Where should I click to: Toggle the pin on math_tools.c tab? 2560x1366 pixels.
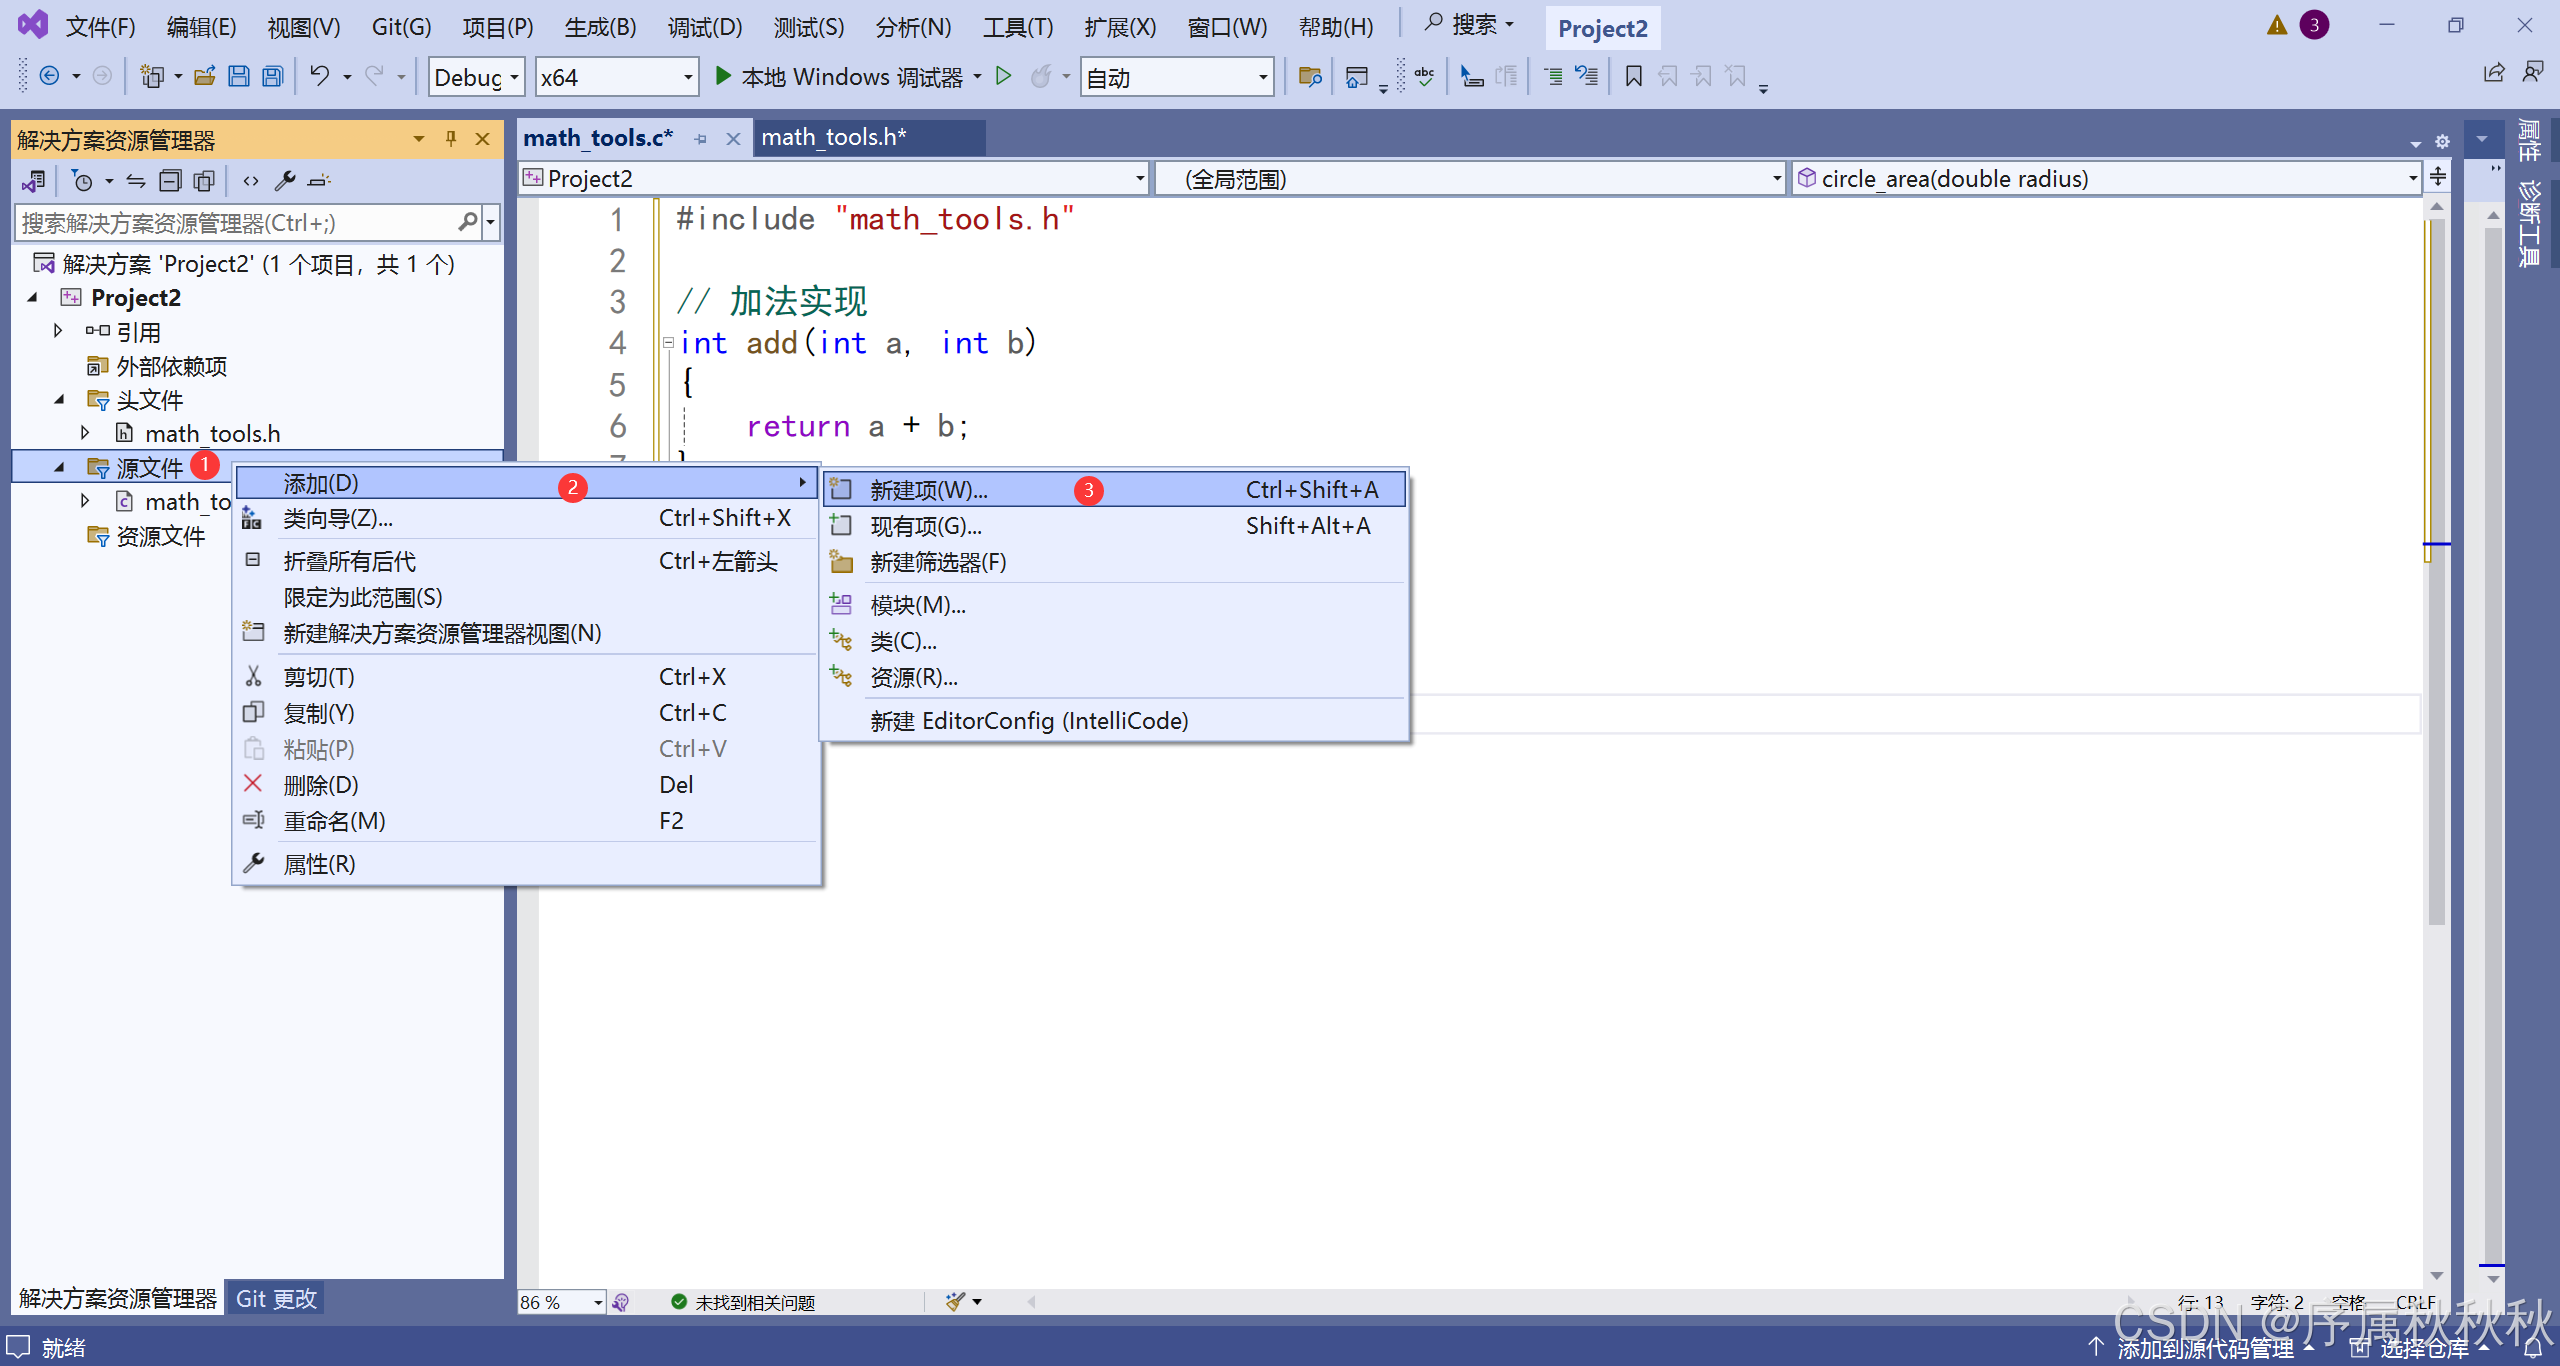[700, 139]
